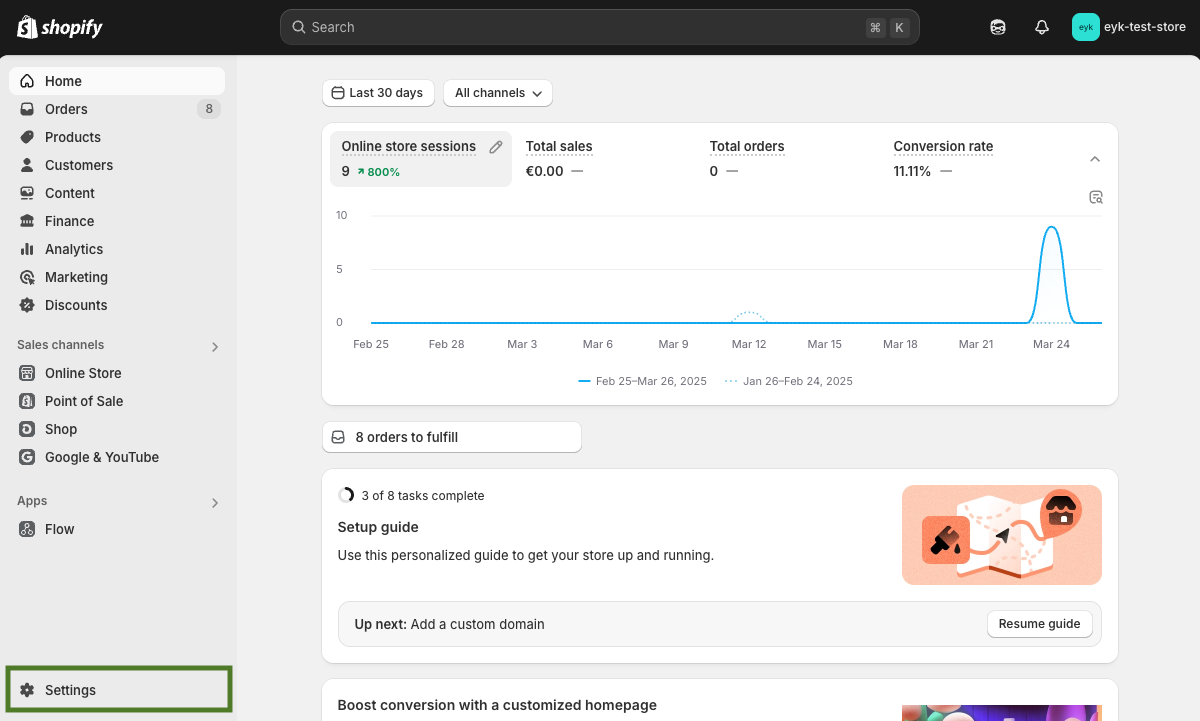This screenshot has height=721, width=1200.
Task: Click the Feb 25–Mar 26, 2025 legend entry
Action: tap(643, 381)
